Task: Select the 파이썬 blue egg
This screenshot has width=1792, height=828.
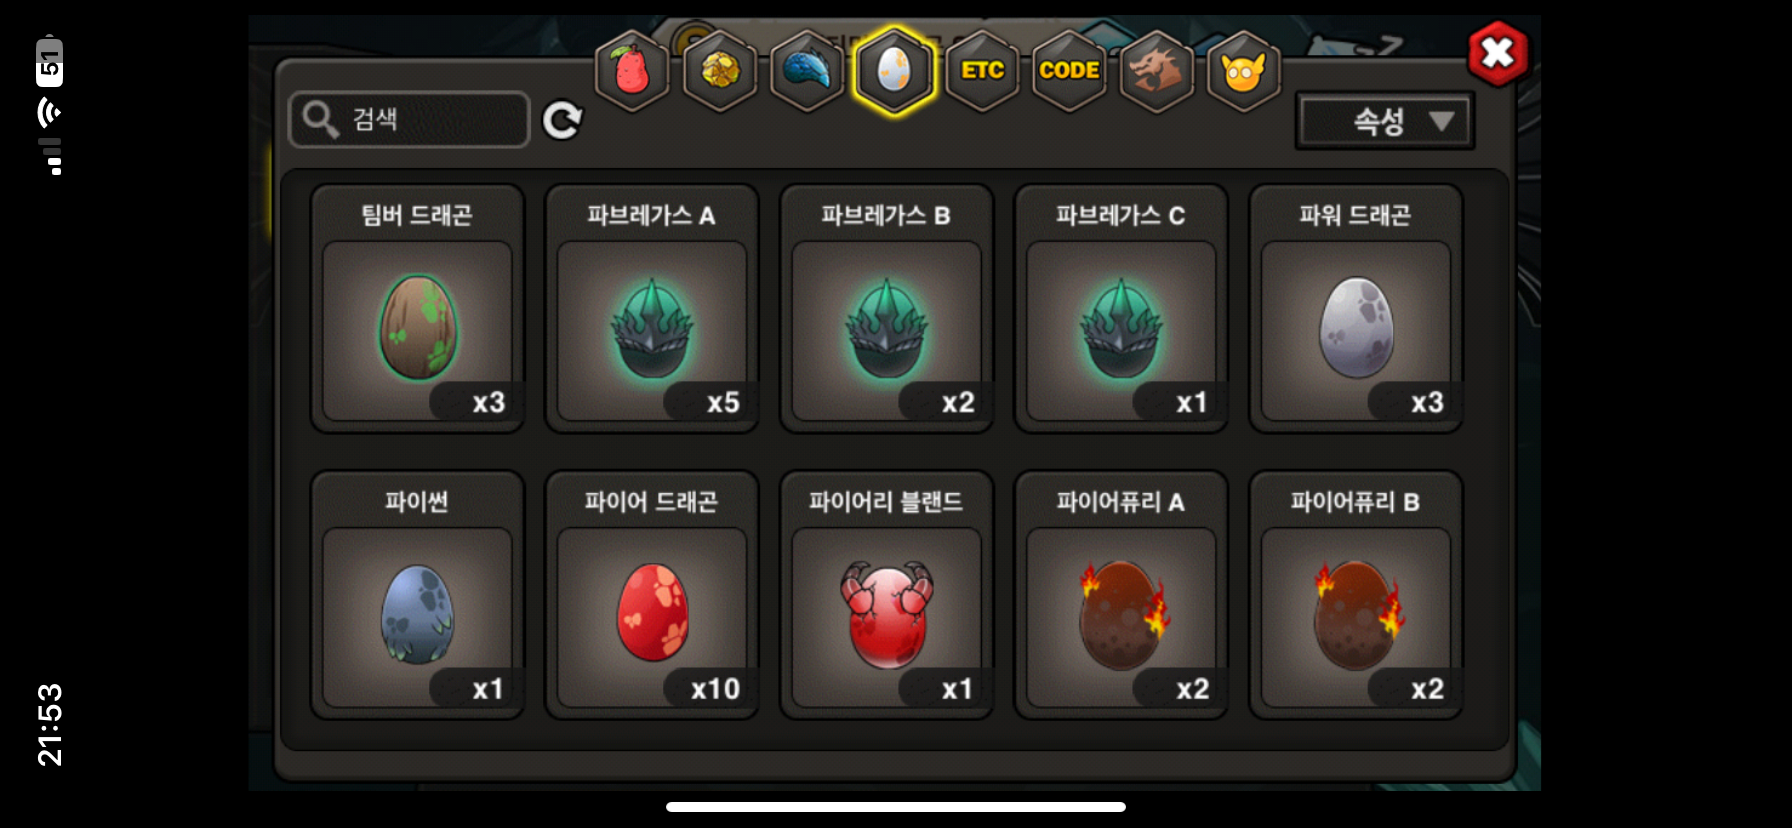Action: coord(417,595)
